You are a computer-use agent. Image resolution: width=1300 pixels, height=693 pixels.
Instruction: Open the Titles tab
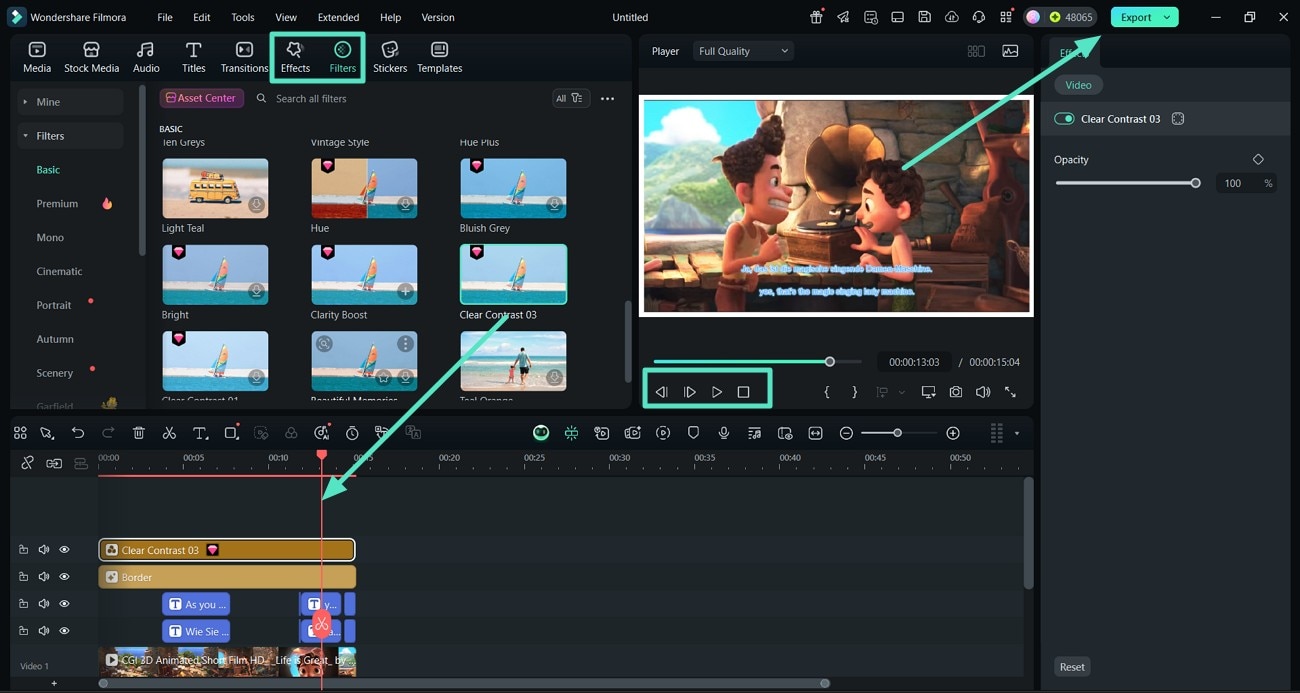pos(194,57)
